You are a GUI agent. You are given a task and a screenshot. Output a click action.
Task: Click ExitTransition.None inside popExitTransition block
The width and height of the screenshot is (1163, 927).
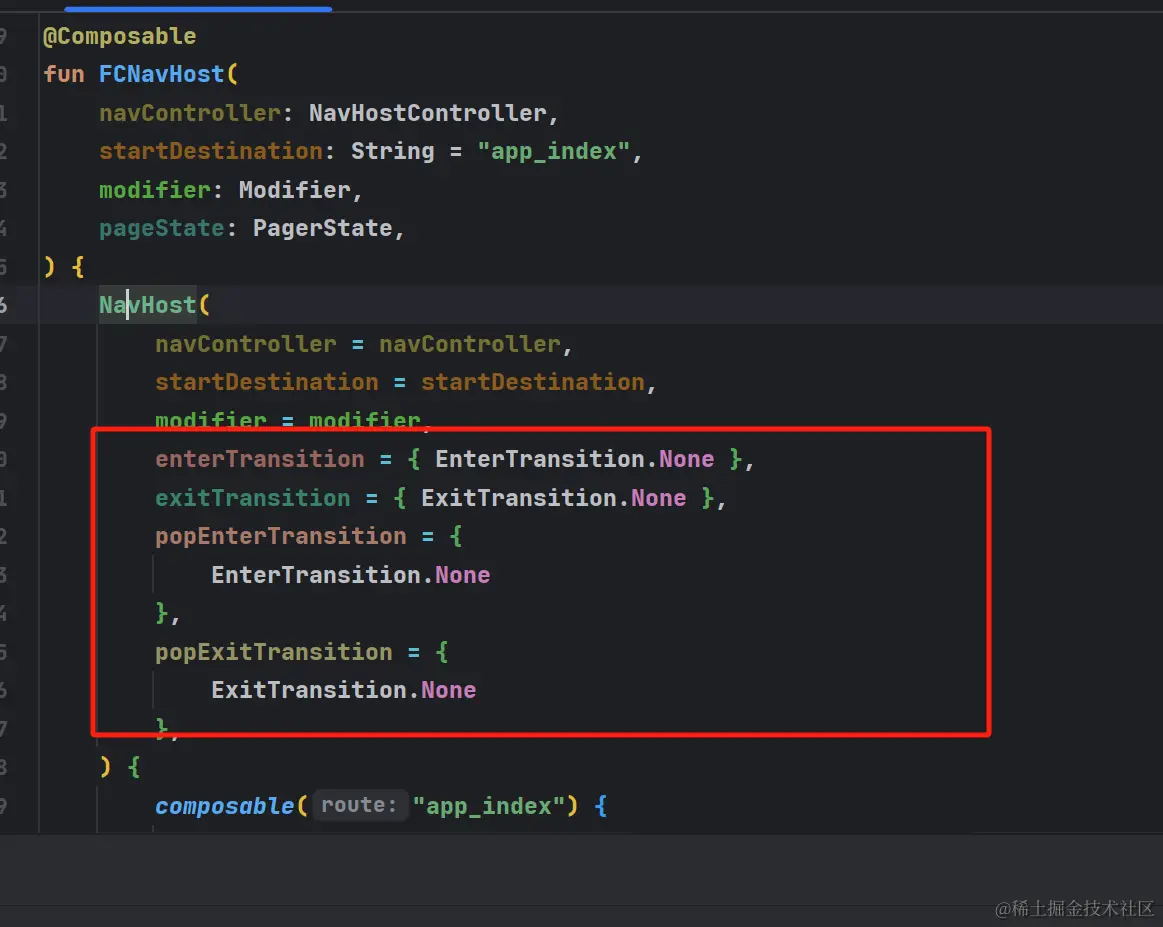point(343,690)
